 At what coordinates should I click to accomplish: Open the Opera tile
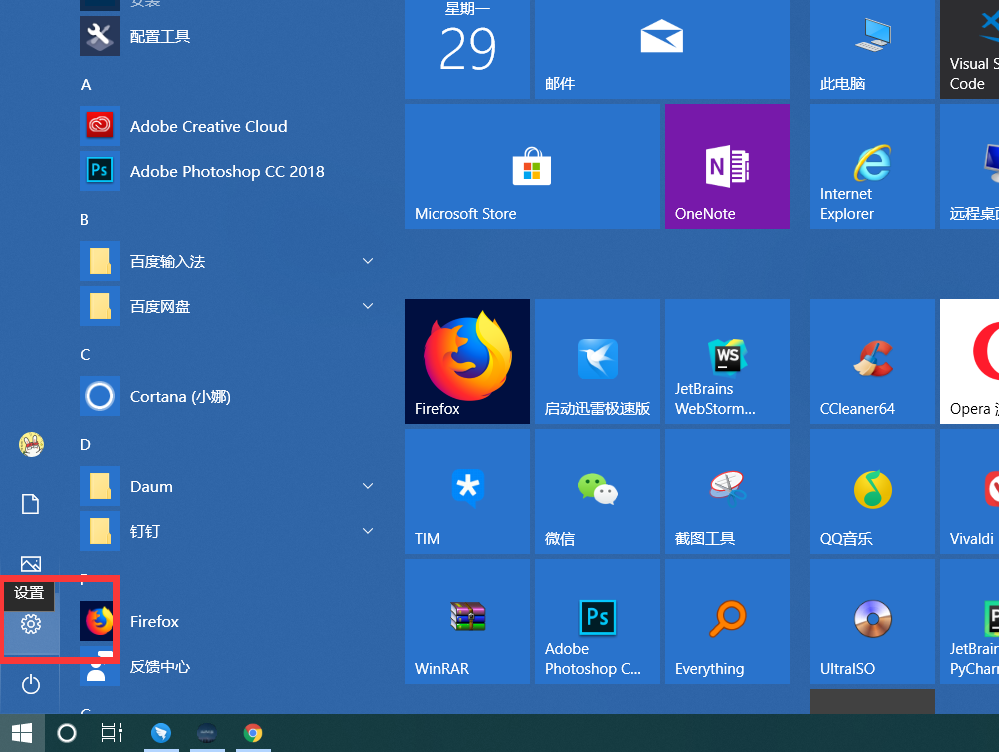[x=969, y=361]
